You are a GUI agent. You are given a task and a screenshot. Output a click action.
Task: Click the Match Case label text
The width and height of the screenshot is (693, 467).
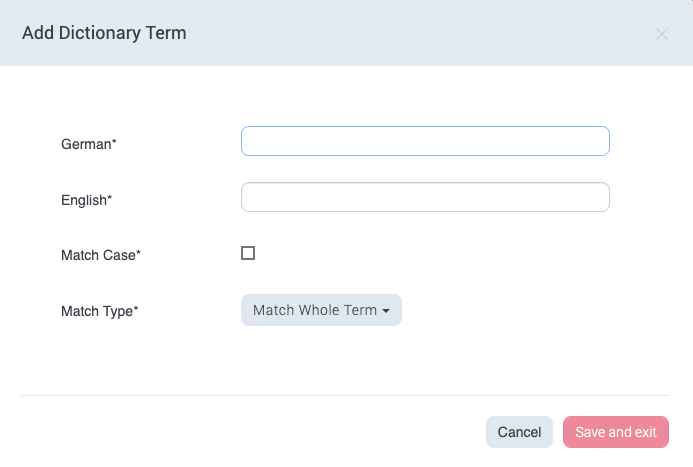coord(97,255)
